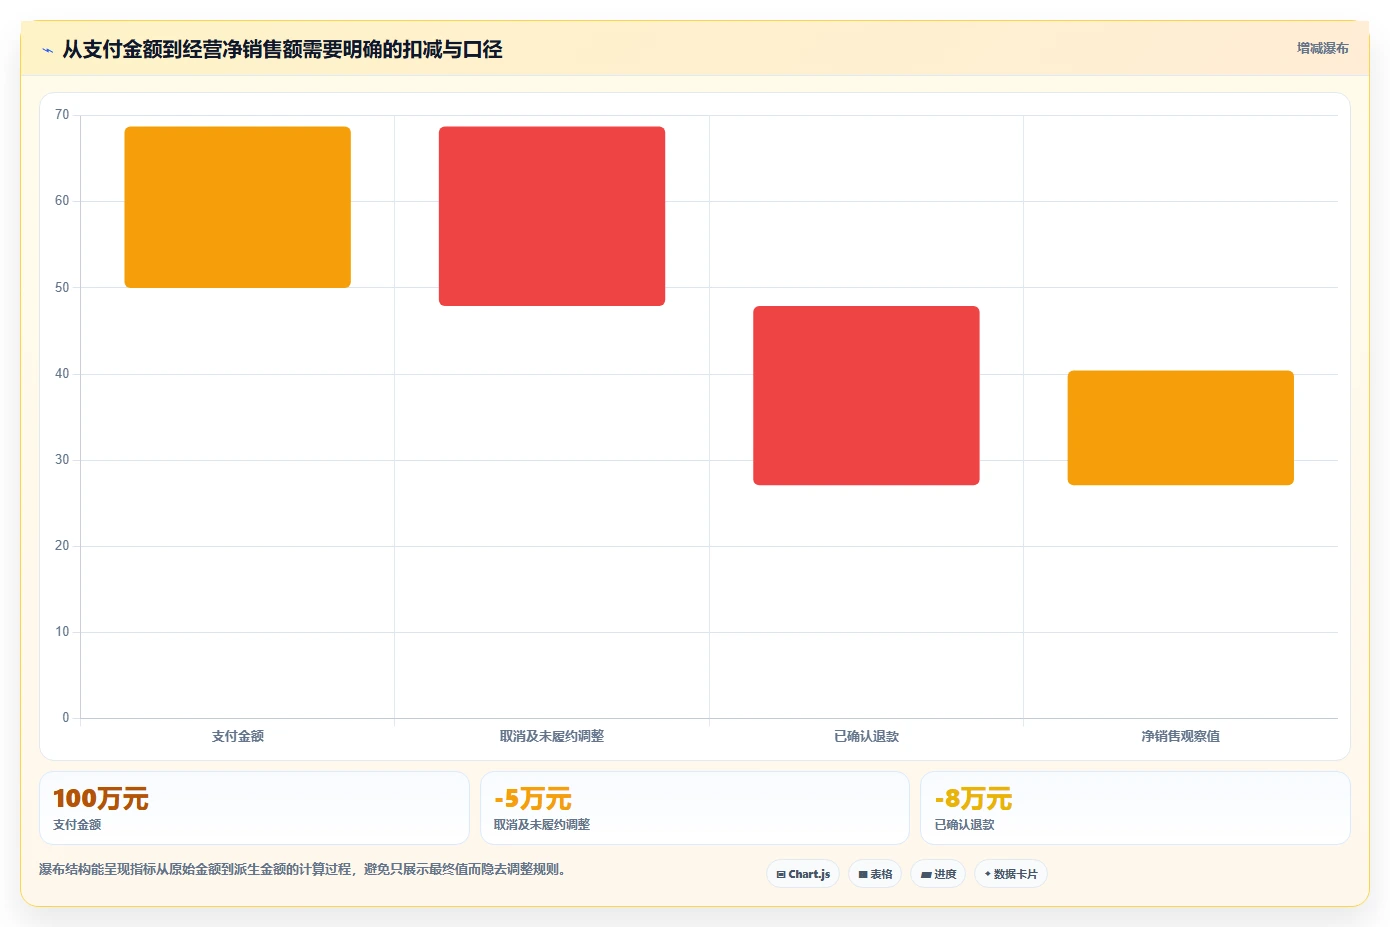The width and height of the screenshot is (1390, 927).
Task: Open the -8万元 已确认退款 card
Action: tap(1135, 808)
